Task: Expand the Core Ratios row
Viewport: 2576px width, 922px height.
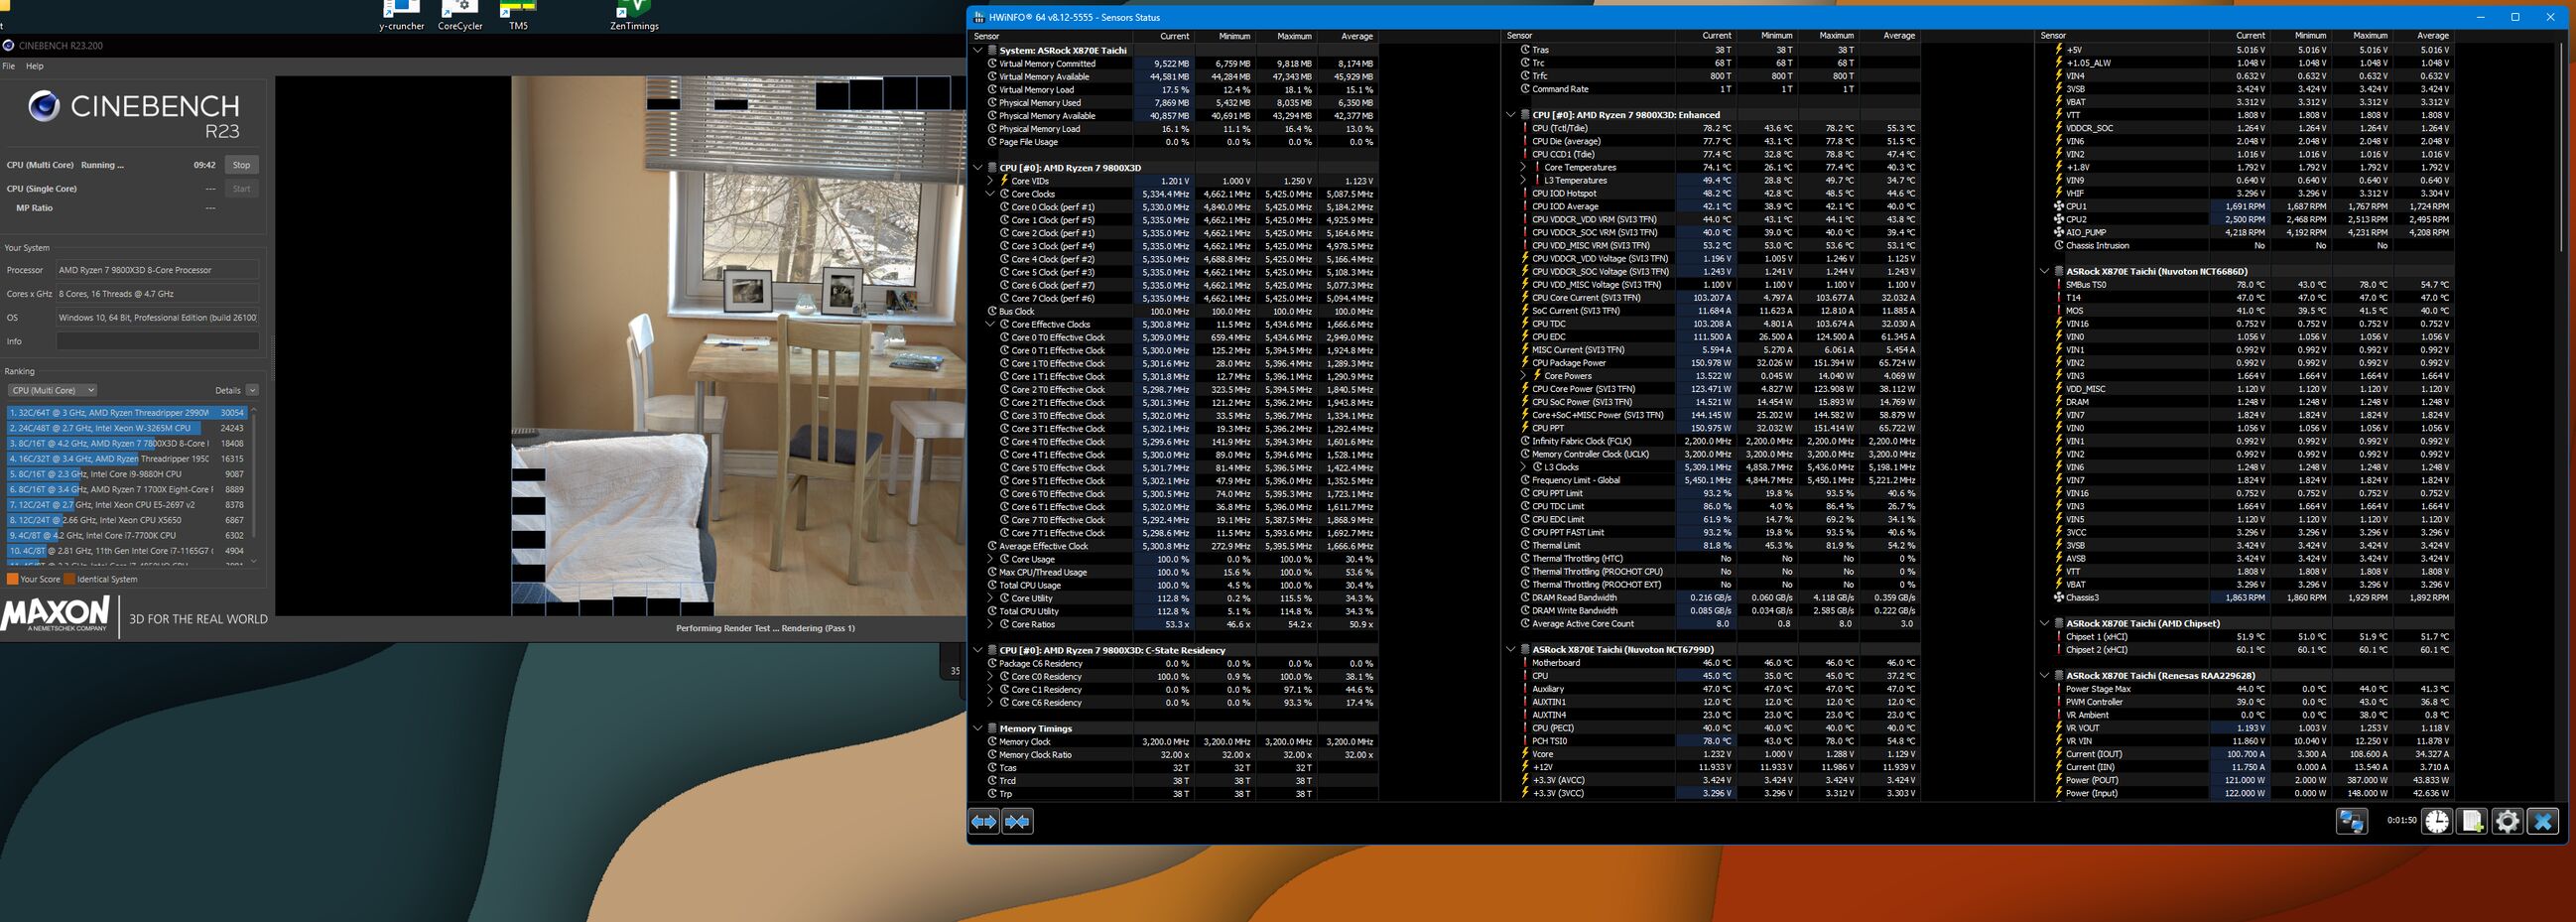Action: coord(991,624)
